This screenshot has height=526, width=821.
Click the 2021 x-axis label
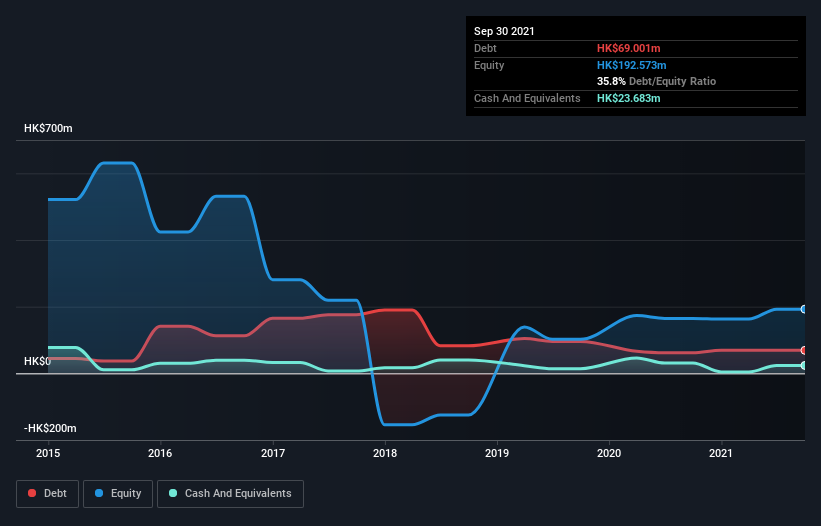[721, 453]
